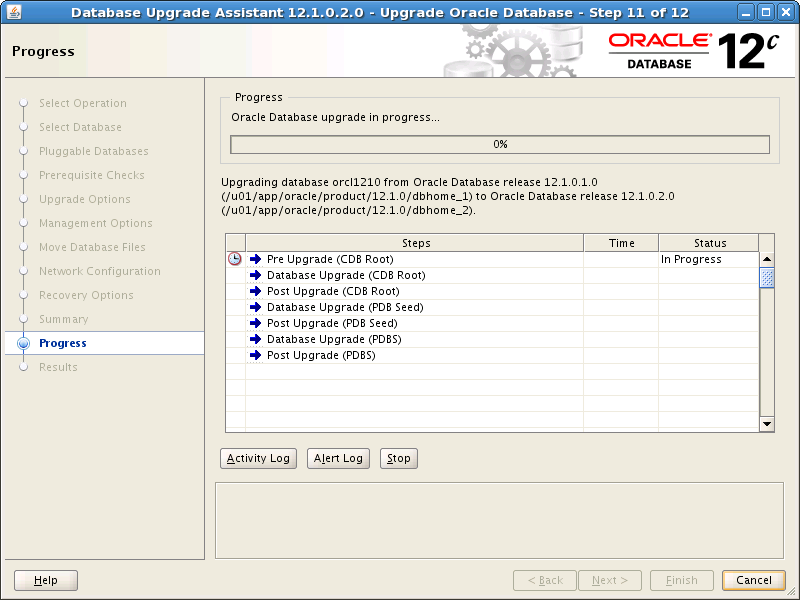Viewport: 800px width, 600px height.
Task: Click the disabled Next button
Action: click(610, 580)
